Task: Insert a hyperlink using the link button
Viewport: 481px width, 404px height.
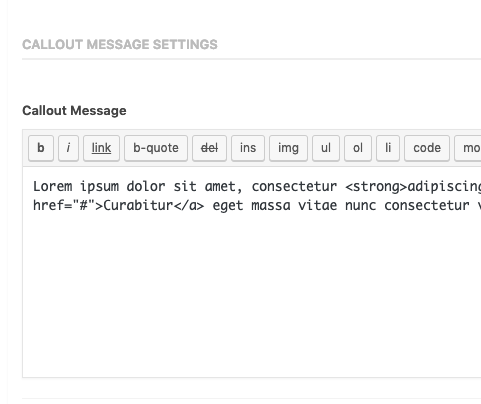Action: click(101, 148)
